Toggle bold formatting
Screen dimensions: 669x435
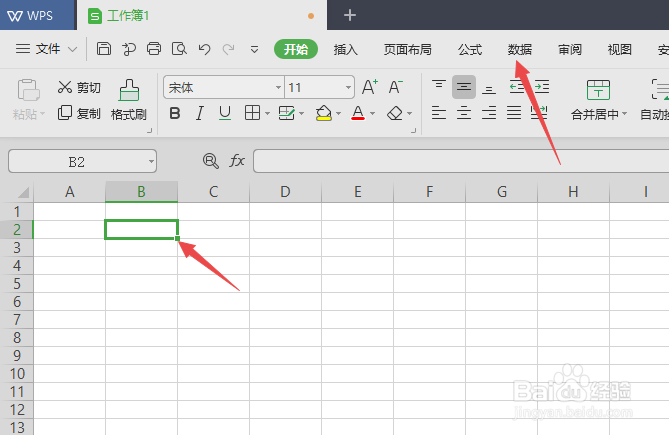tap(175, 113)
